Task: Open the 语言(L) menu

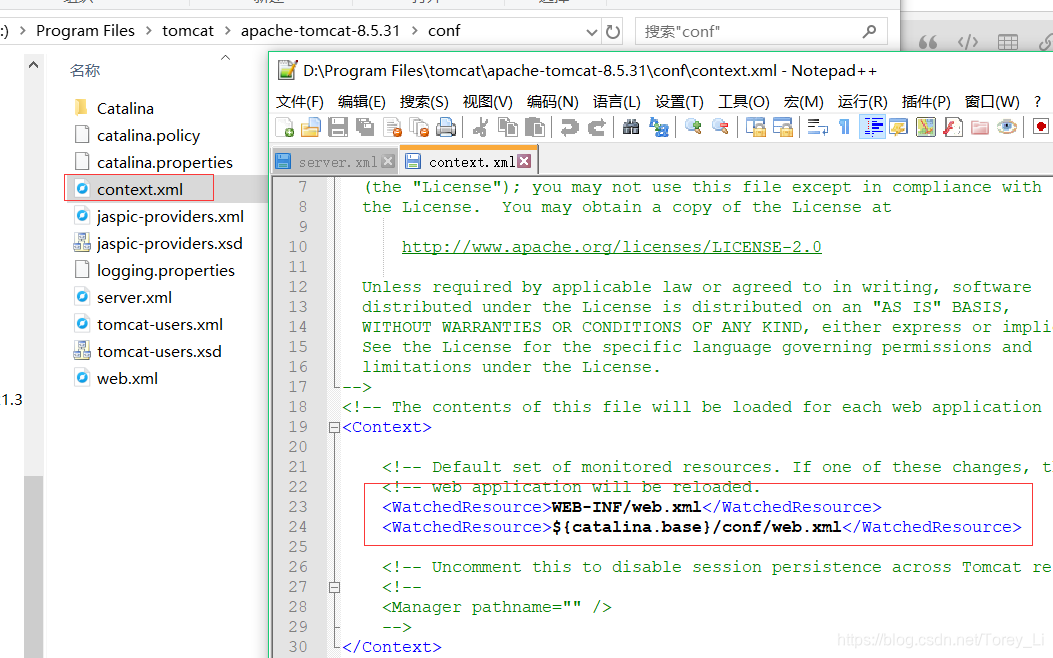Action: pyautogui.click(x=616, y=101)
